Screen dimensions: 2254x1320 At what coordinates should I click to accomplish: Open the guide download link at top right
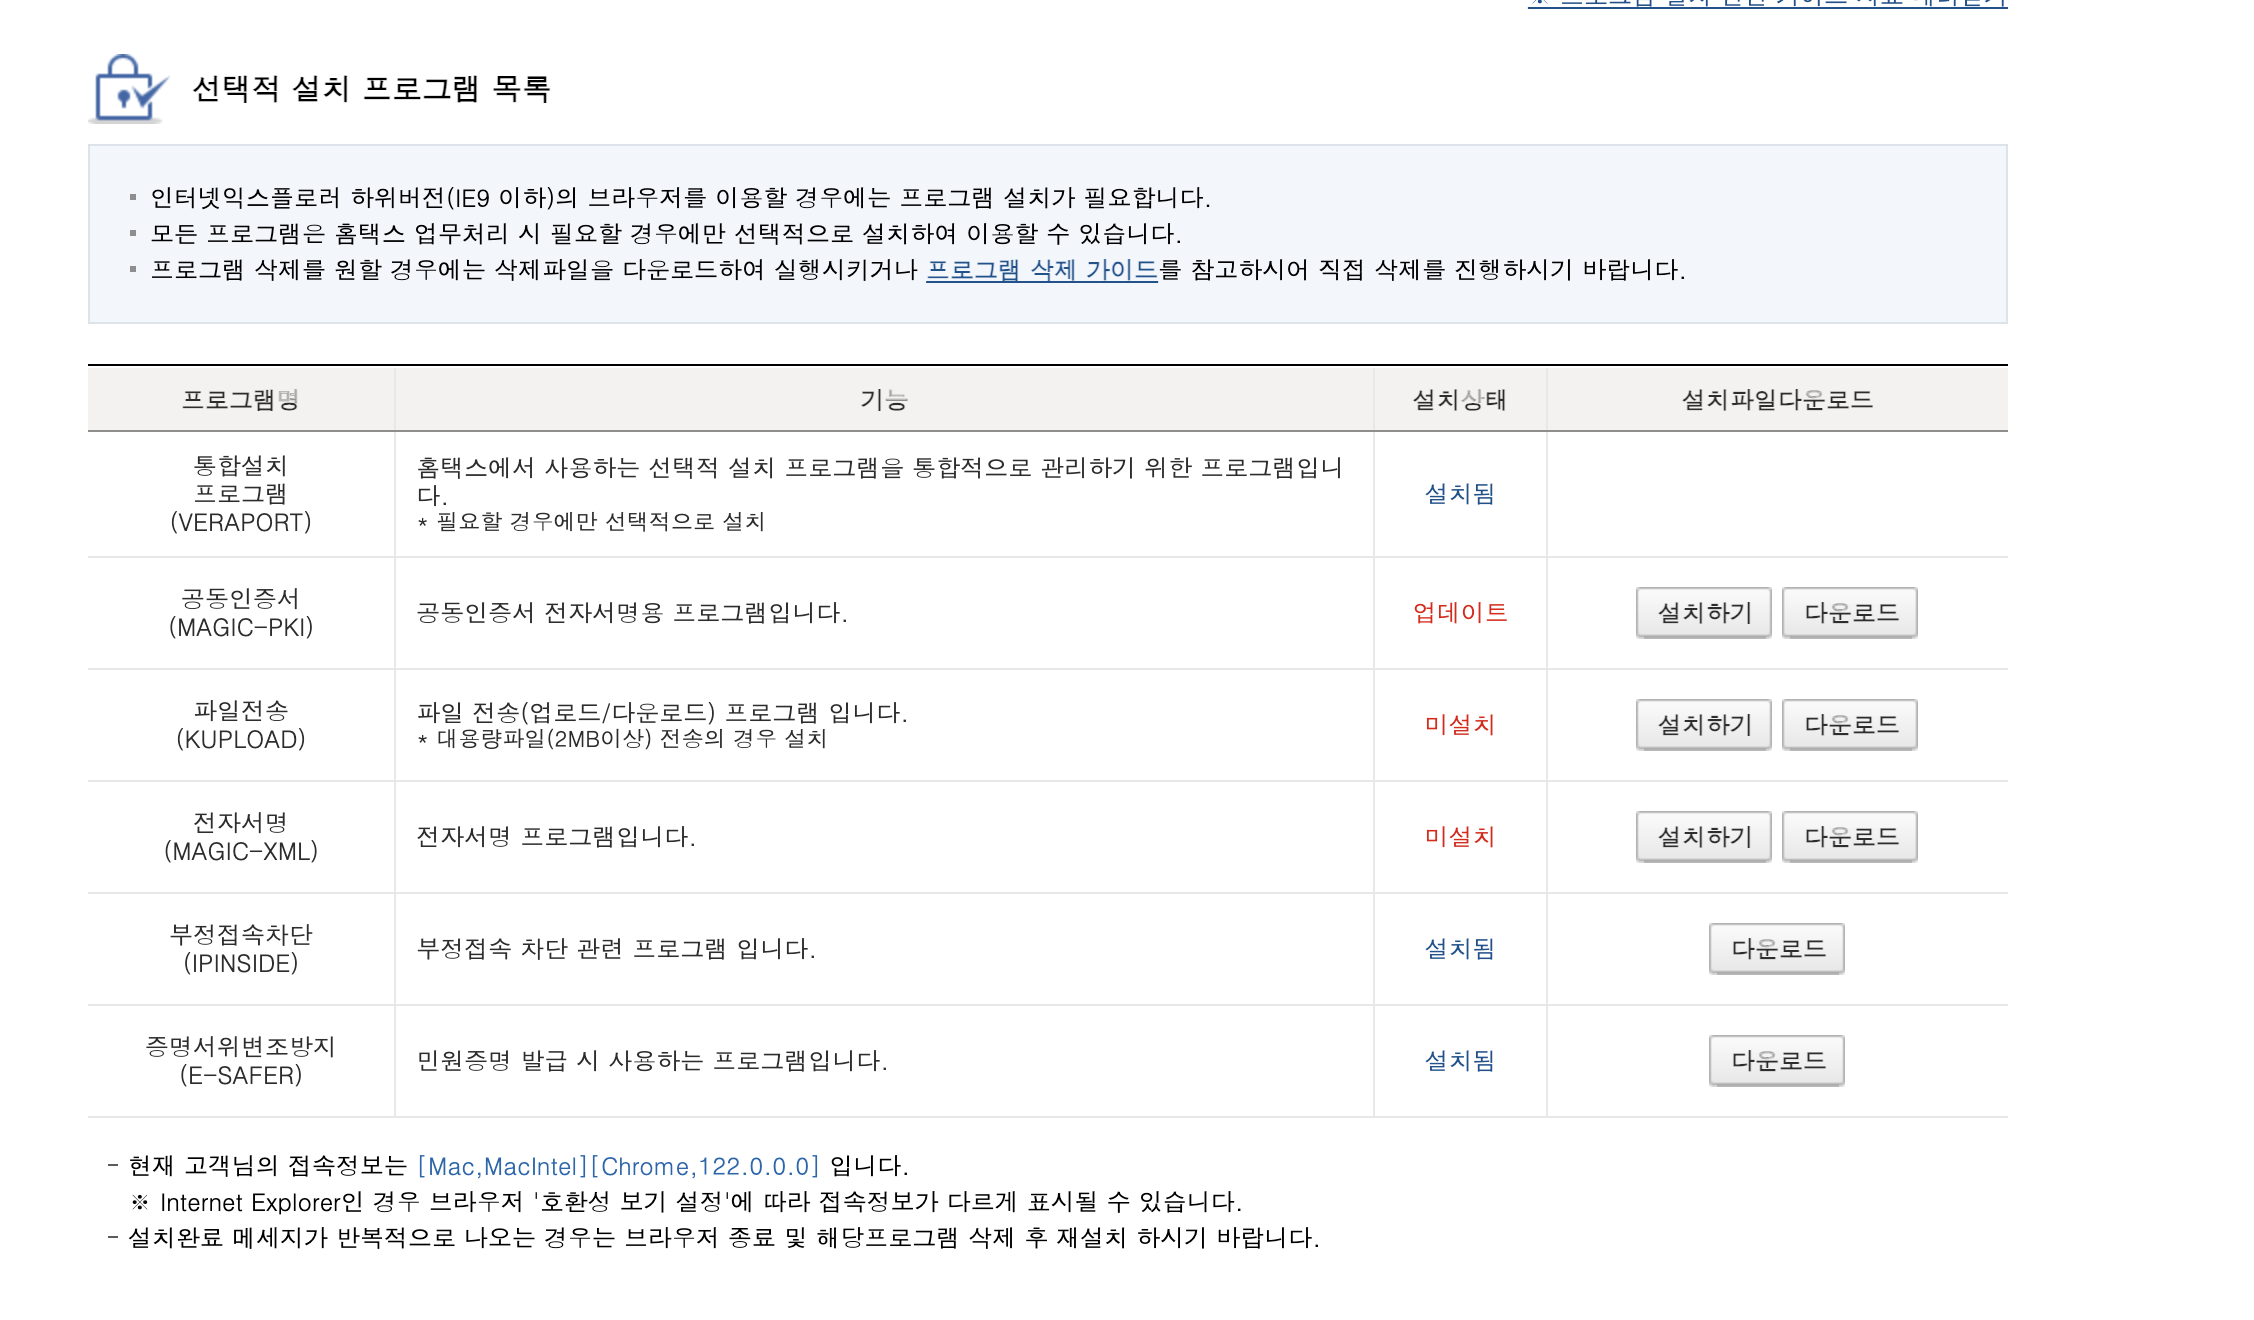pos(1767,3)
